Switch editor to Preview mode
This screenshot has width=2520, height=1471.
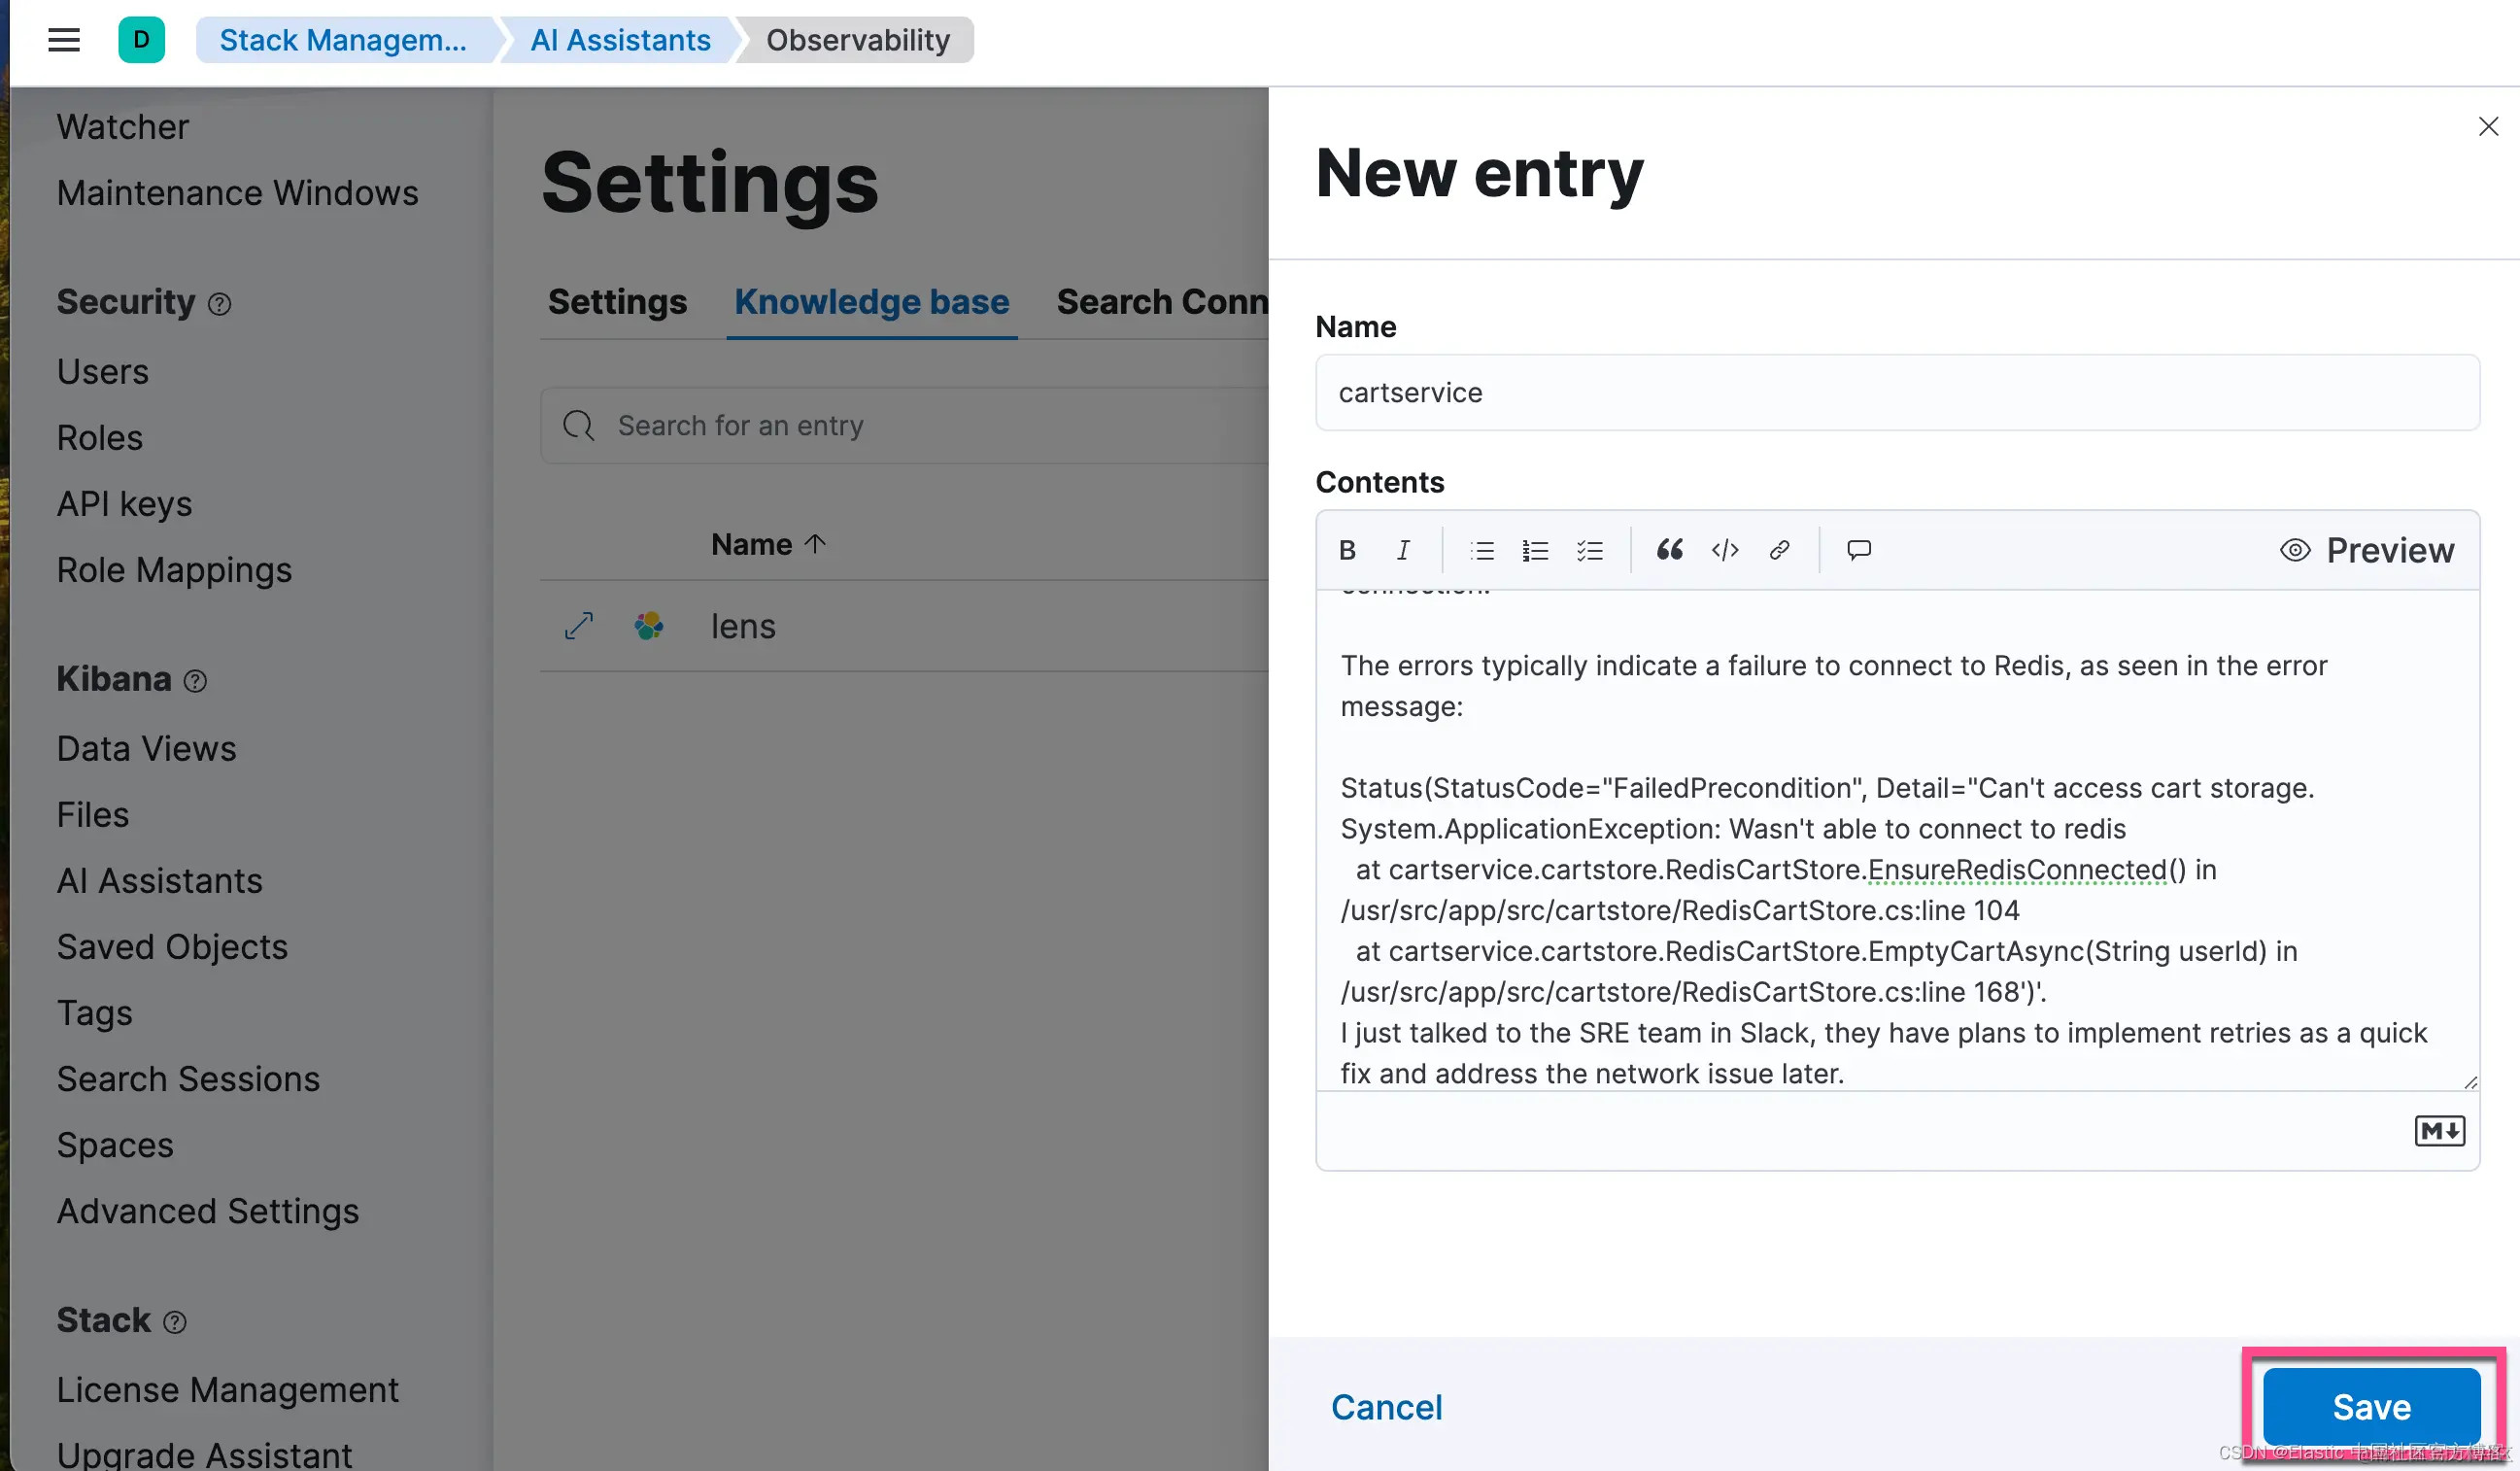[x=2366, y=550]
